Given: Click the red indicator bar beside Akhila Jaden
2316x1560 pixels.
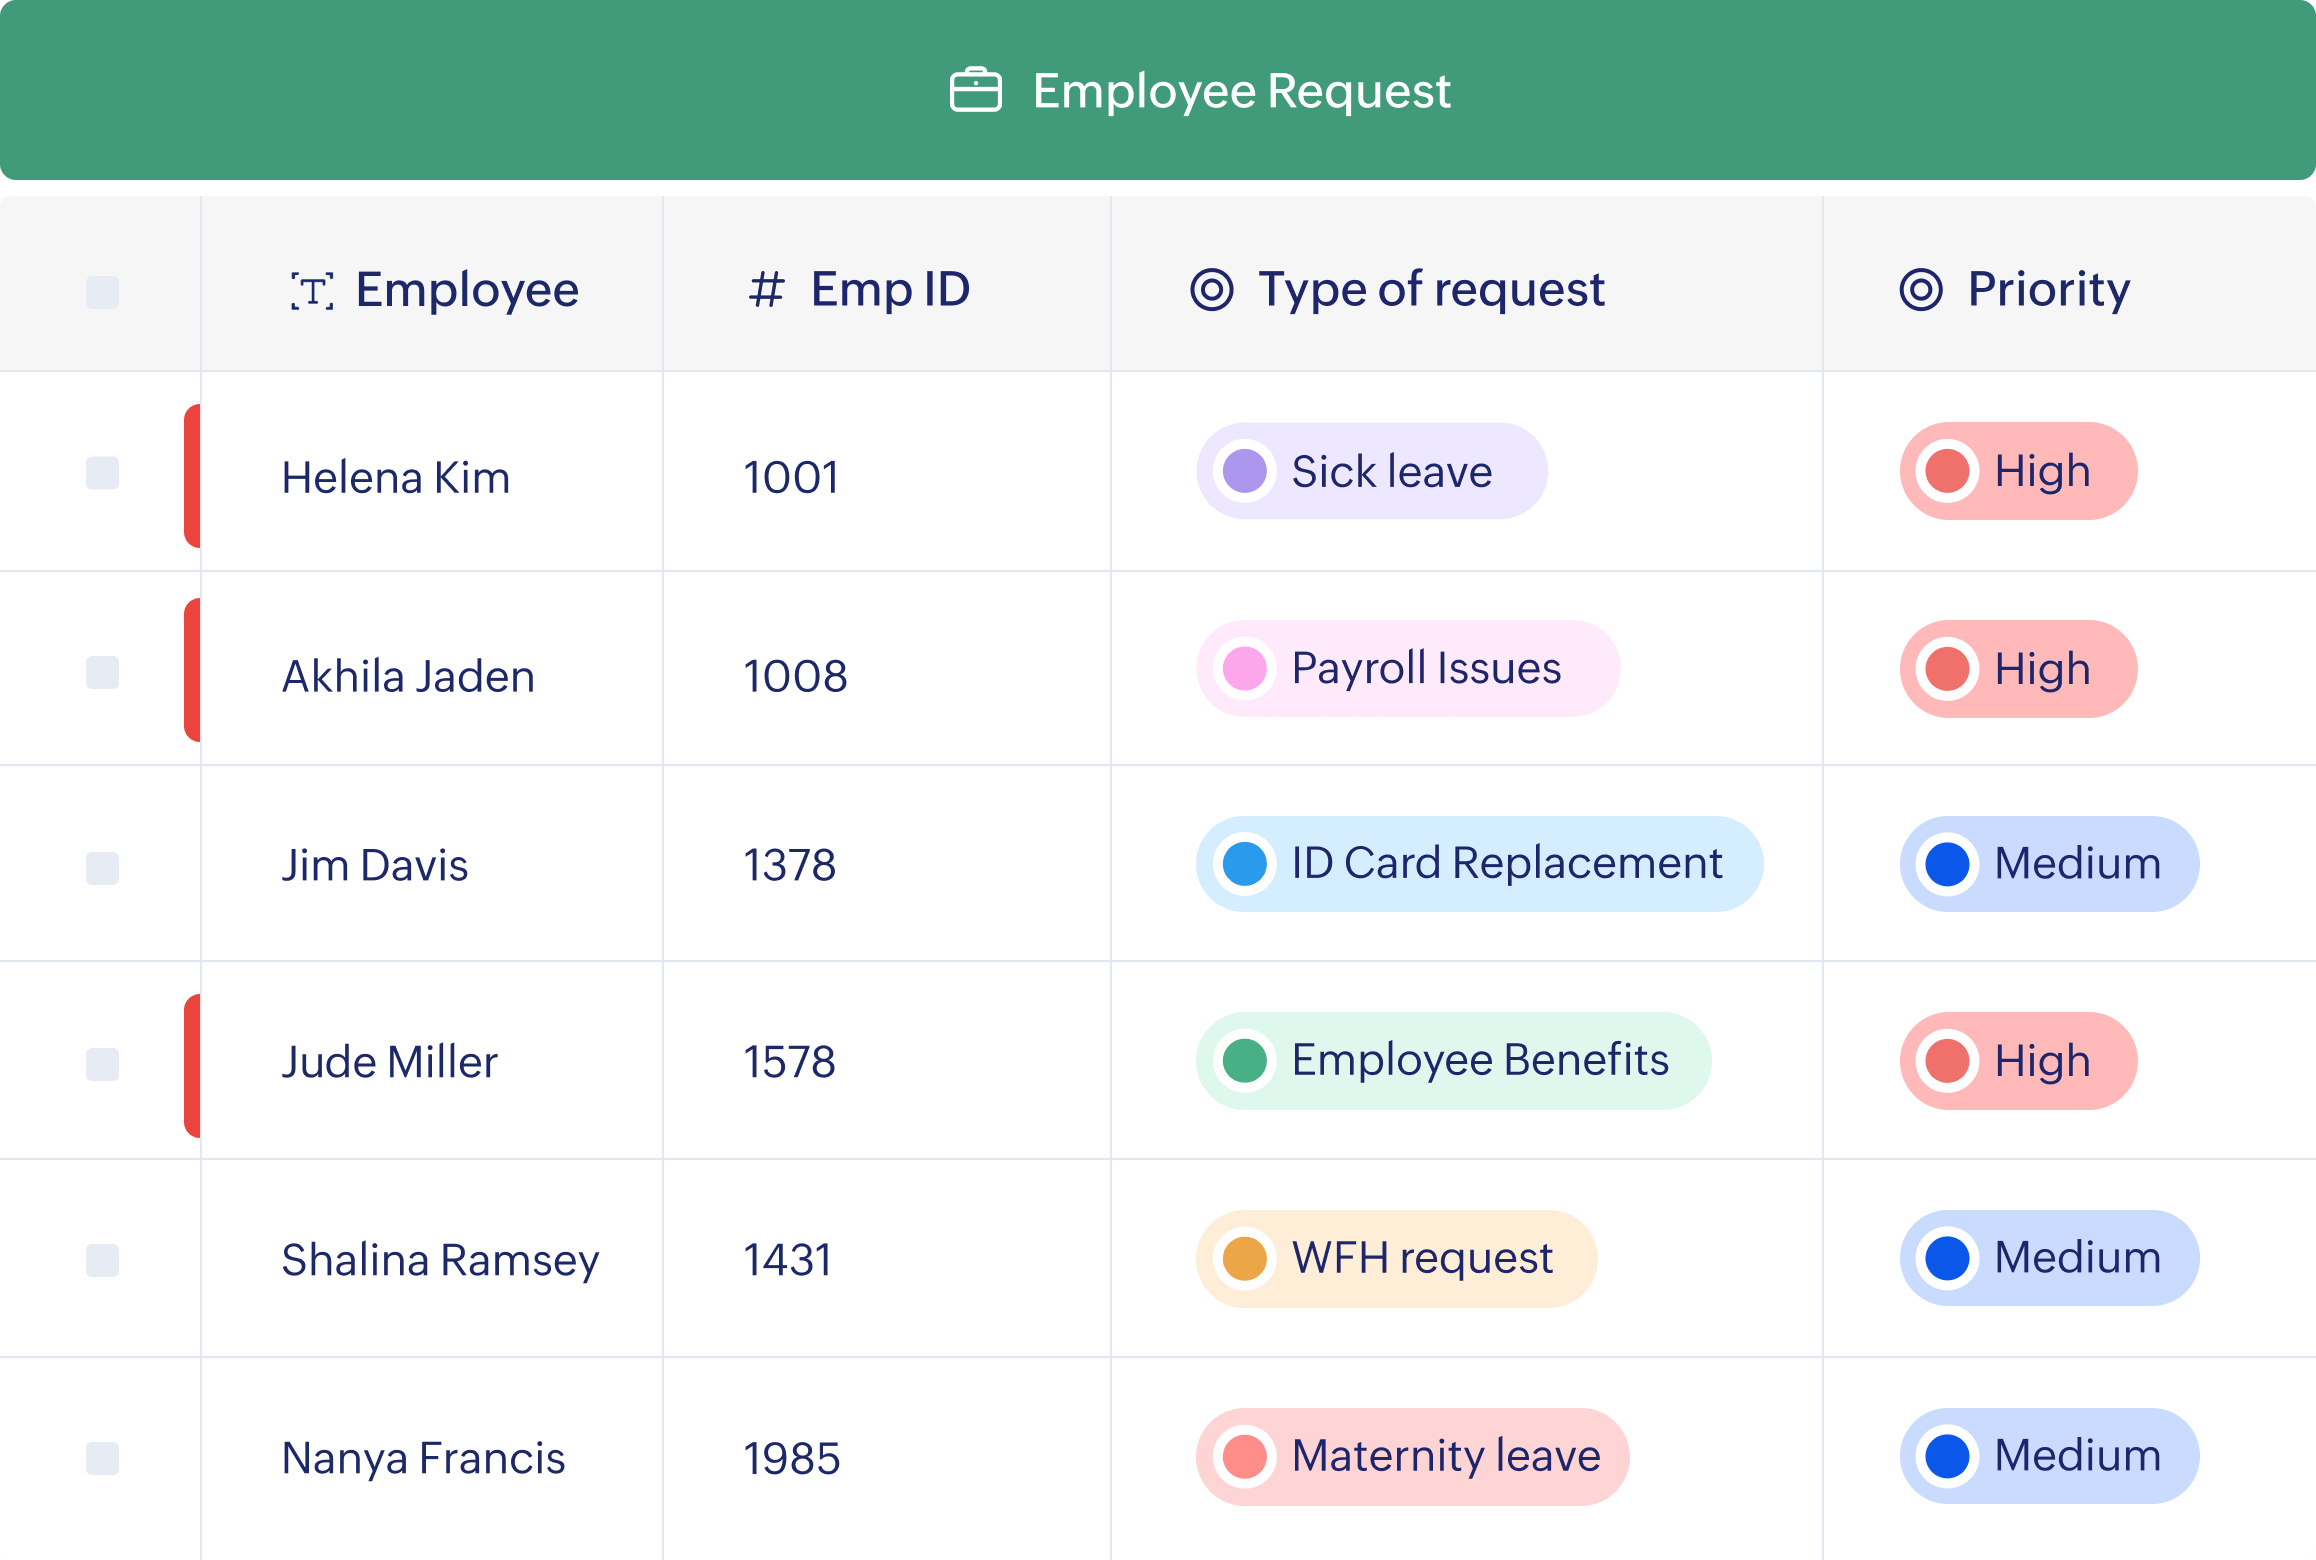Looking at the screenshot, I should pyautogui.click(x=192, y=668).
